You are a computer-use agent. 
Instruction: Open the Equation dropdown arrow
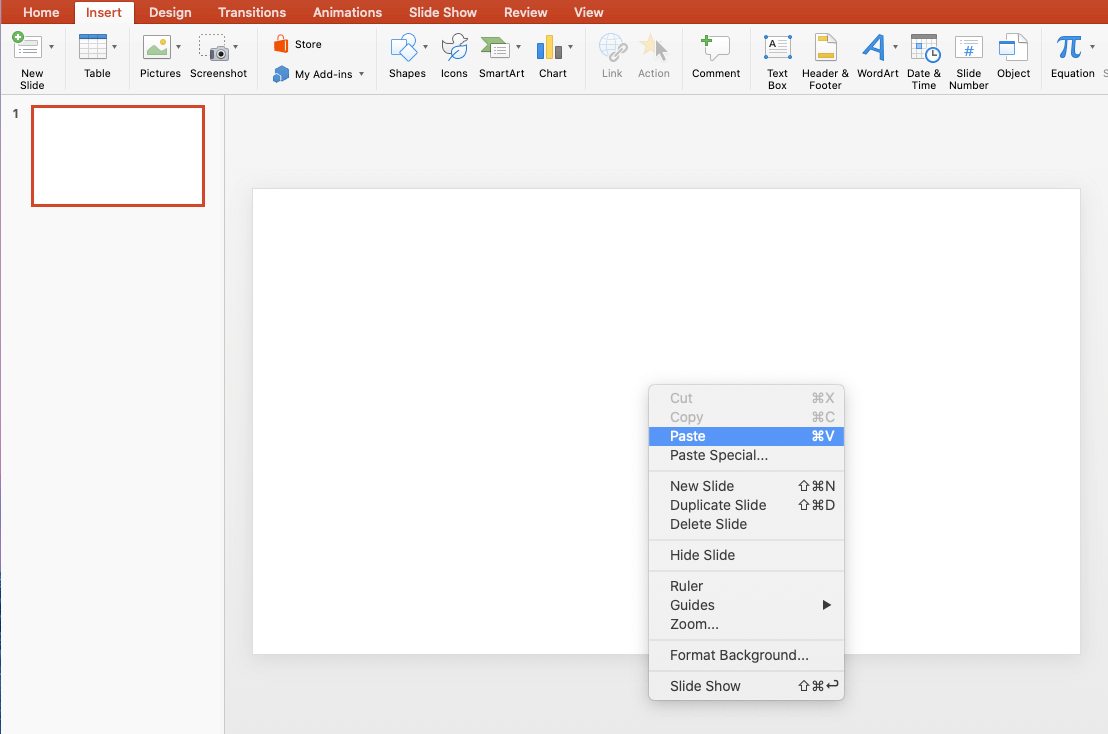1092,47
